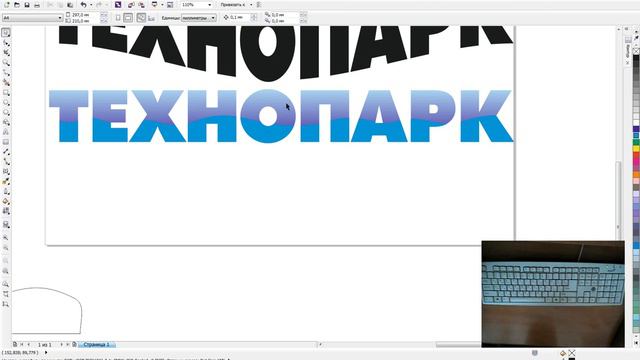Select the Table tool
This screenshot has width=640, height=360.
6,142
